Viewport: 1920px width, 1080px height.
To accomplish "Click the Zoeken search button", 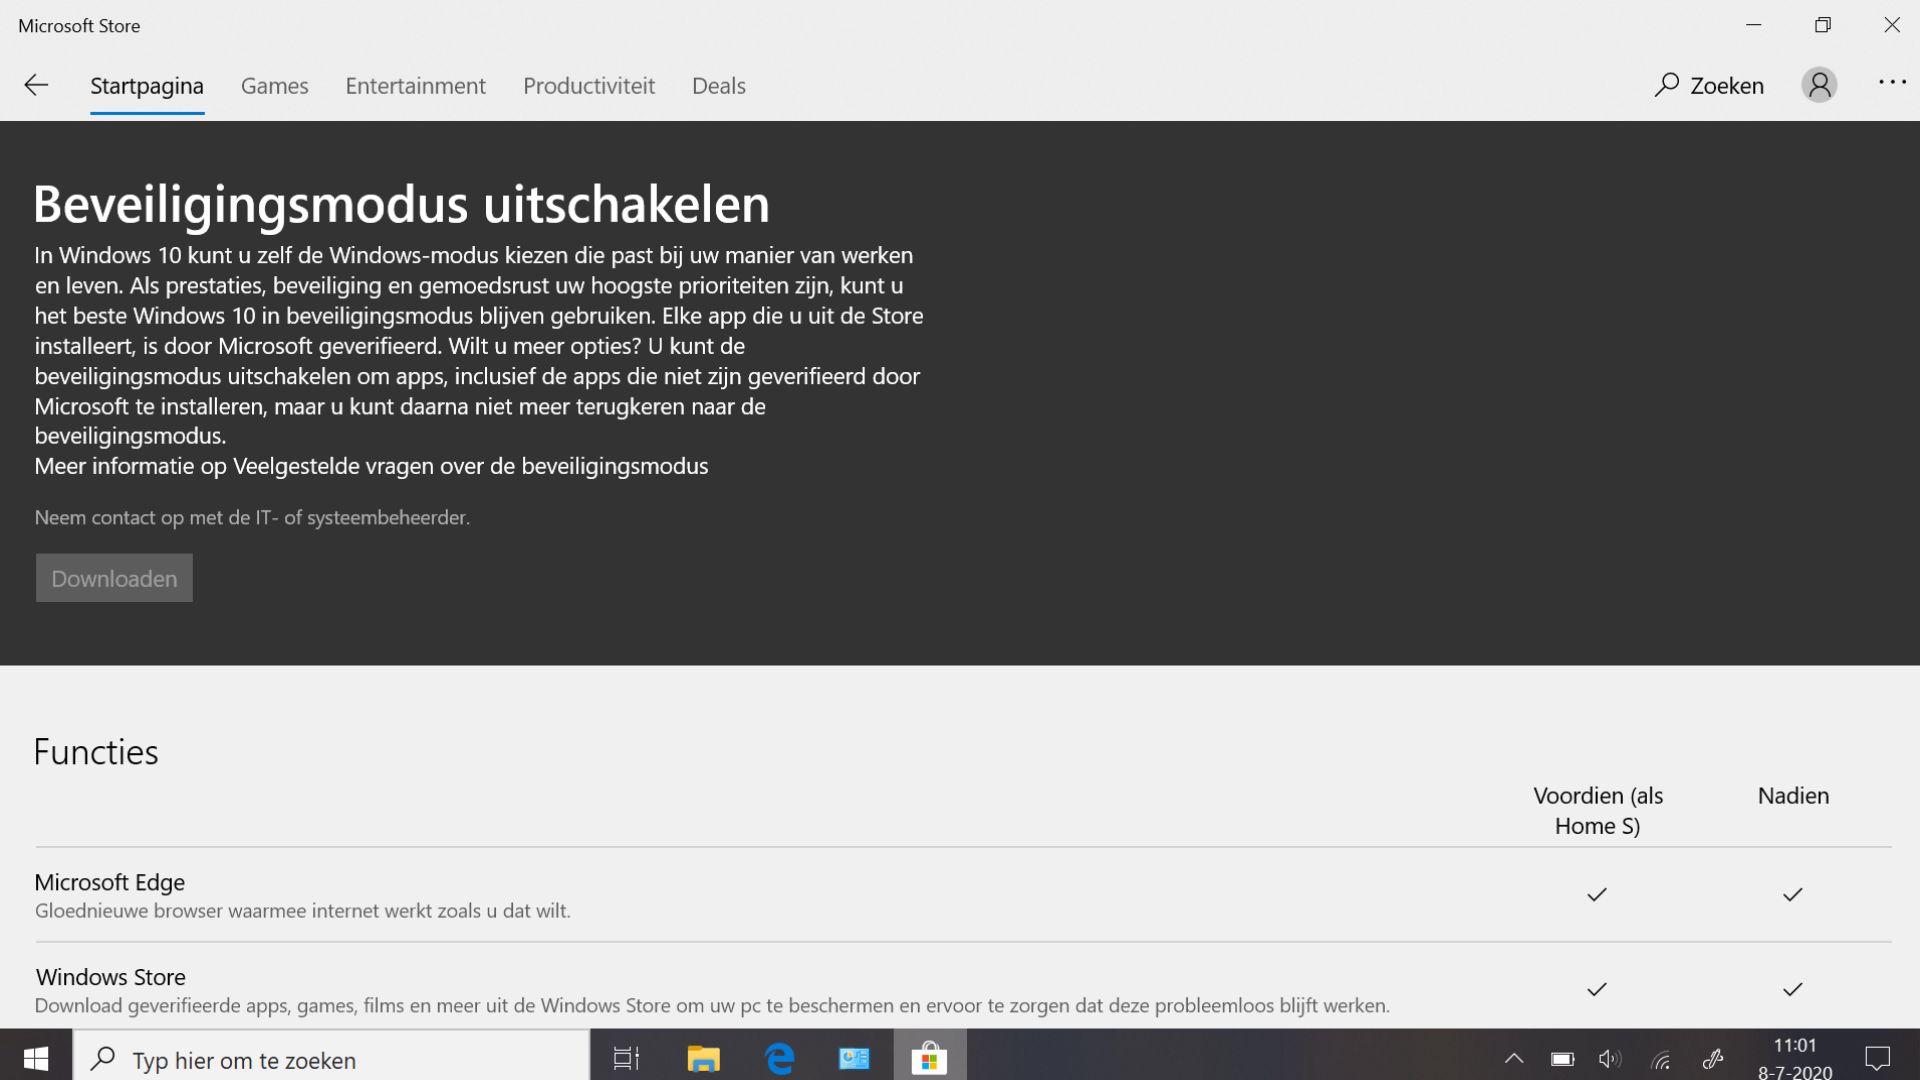I will pyautogui.click(x=1709, y=86).
